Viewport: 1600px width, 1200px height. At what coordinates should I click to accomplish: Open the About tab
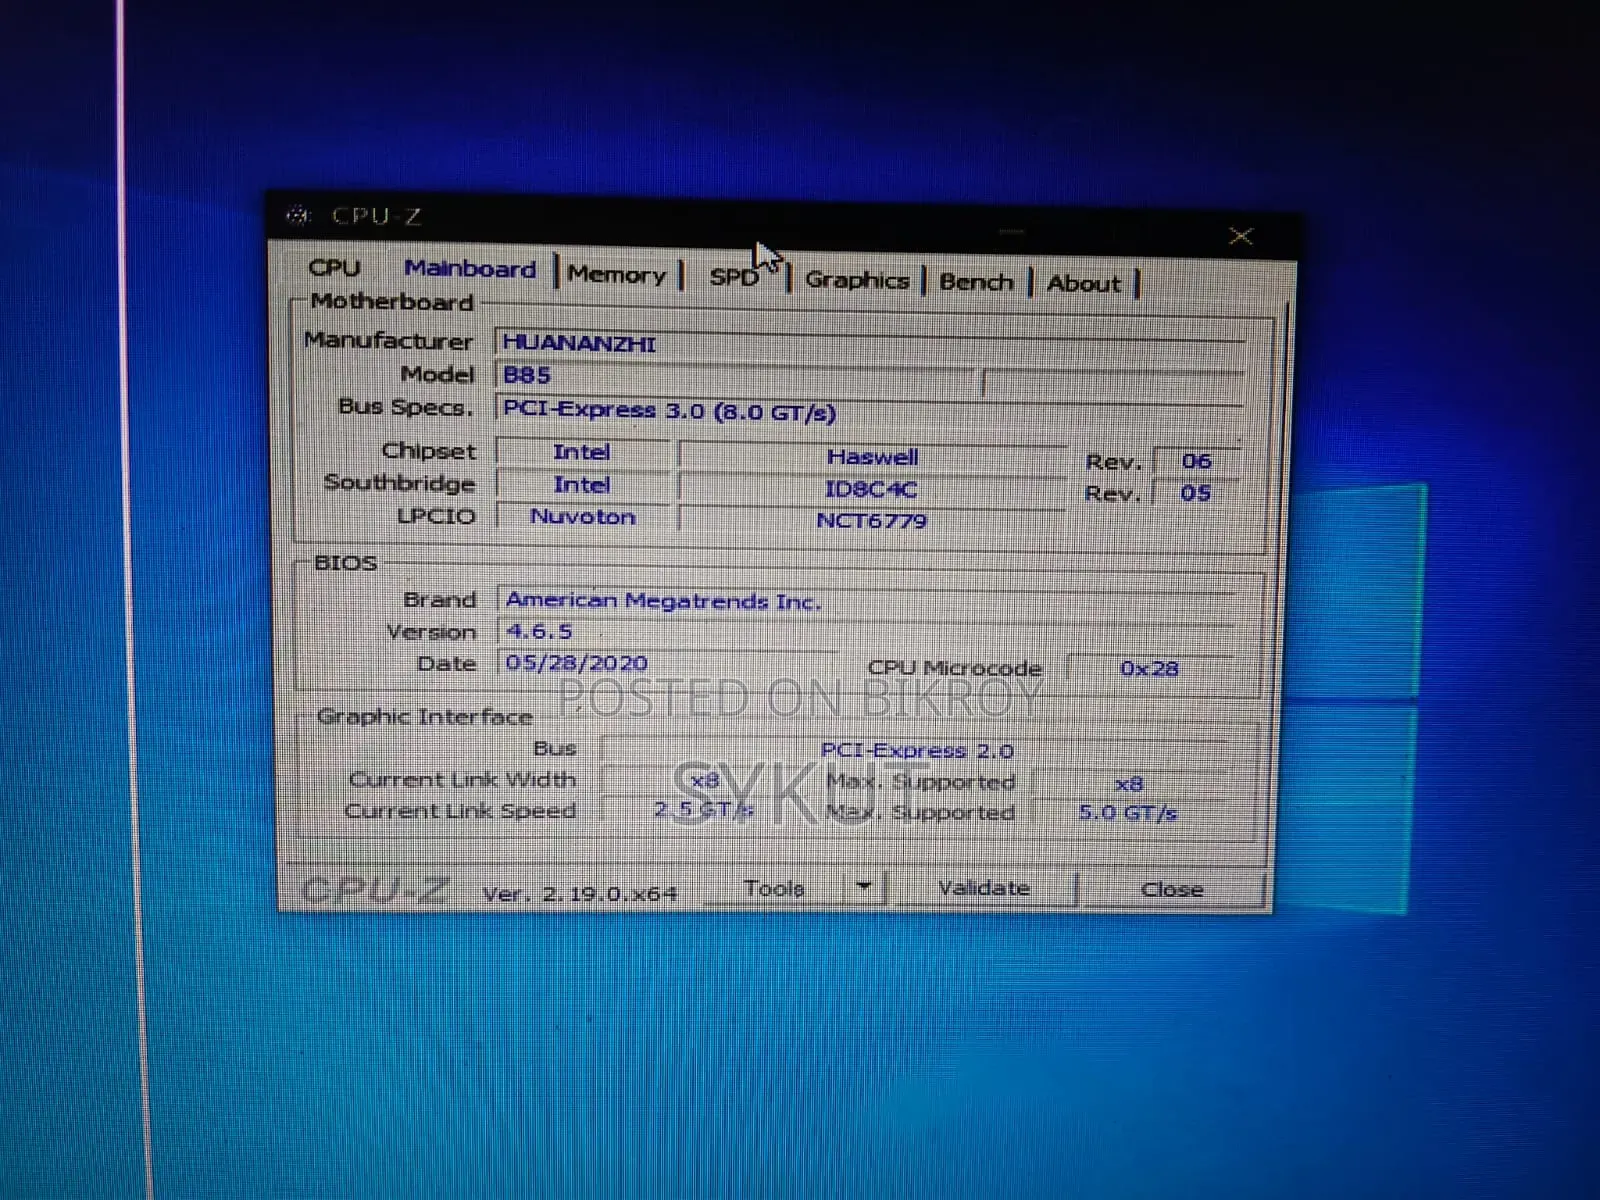click(x=1084, y=284)
